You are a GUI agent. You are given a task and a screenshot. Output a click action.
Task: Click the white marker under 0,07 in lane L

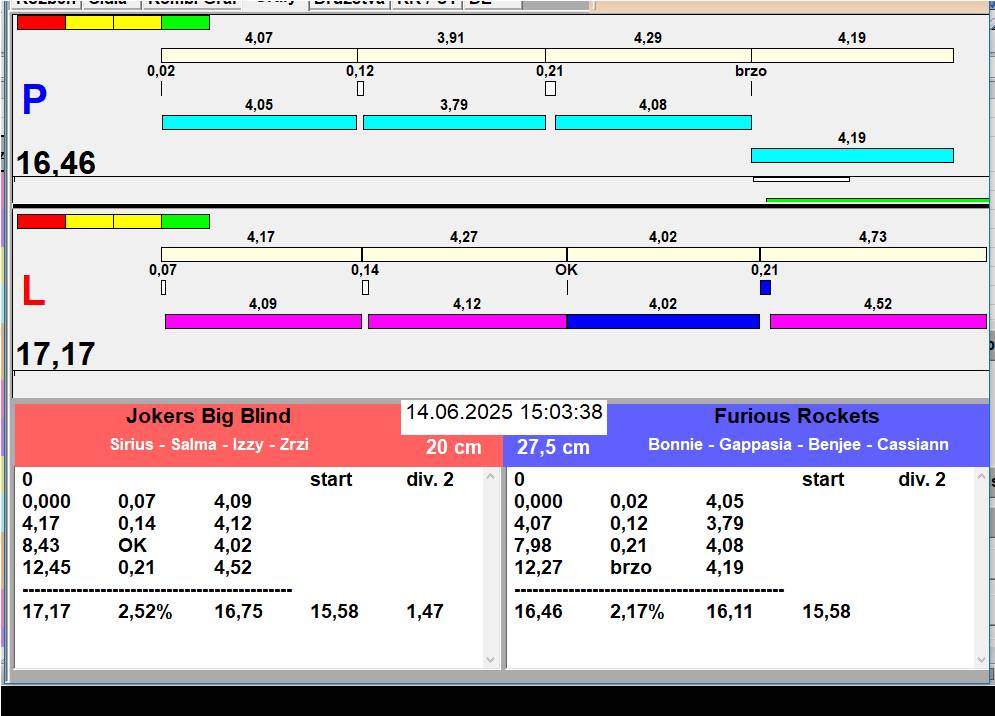[x=163, y=288]
